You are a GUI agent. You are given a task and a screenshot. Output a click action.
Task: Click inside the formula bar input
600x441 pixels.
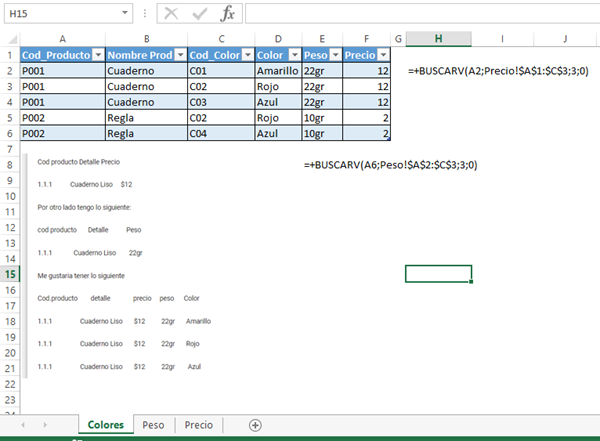(x=422, y=14)
